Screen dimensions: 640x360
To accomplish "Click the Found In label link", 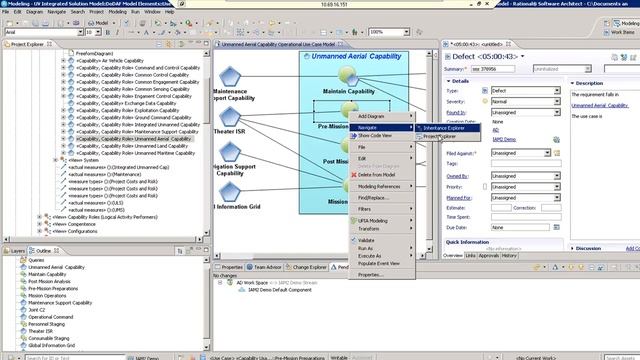I will (x=456, y=113).
